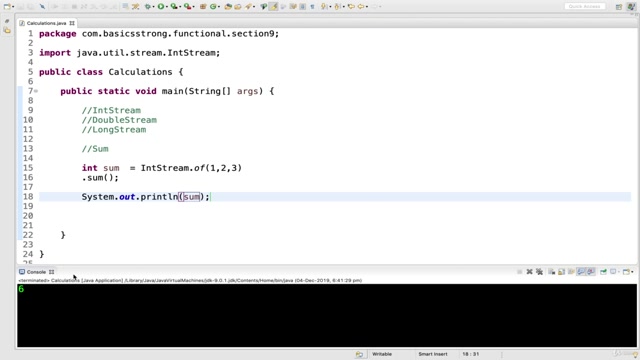This screenshot has width=640, height=360.
Task: Click the Open Type icon
Action: click(228, 7)
